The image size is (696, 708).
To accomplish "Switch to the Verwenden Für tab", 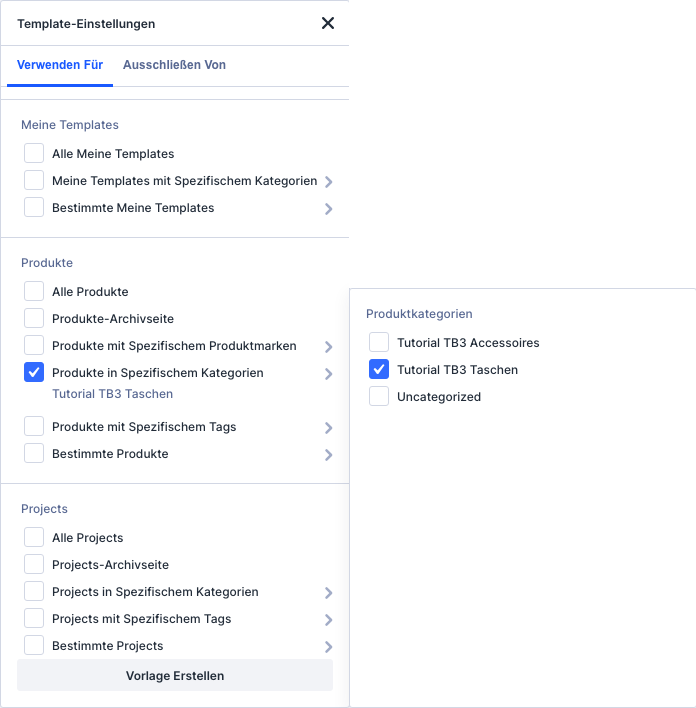I will coord(60,65).
